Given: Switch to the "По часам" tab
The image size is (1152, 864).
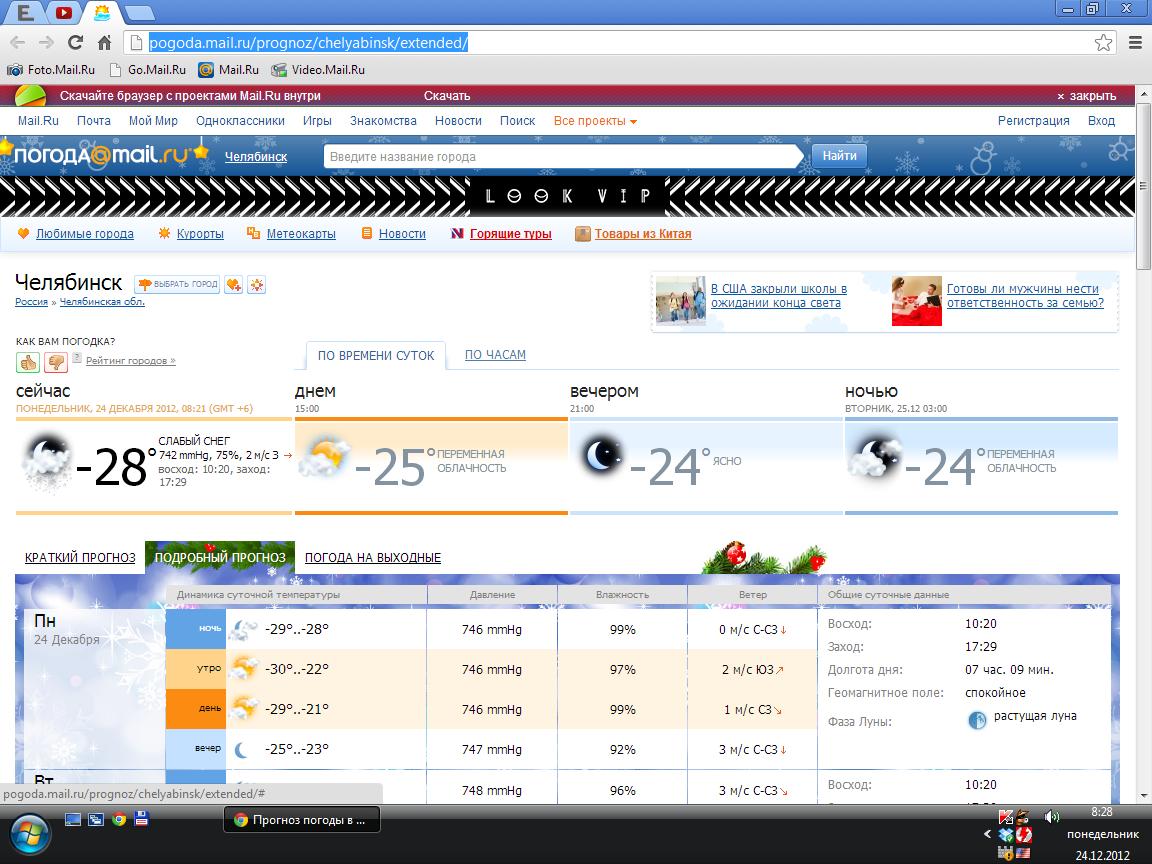Looking at the screenshot, I should 495,355.
